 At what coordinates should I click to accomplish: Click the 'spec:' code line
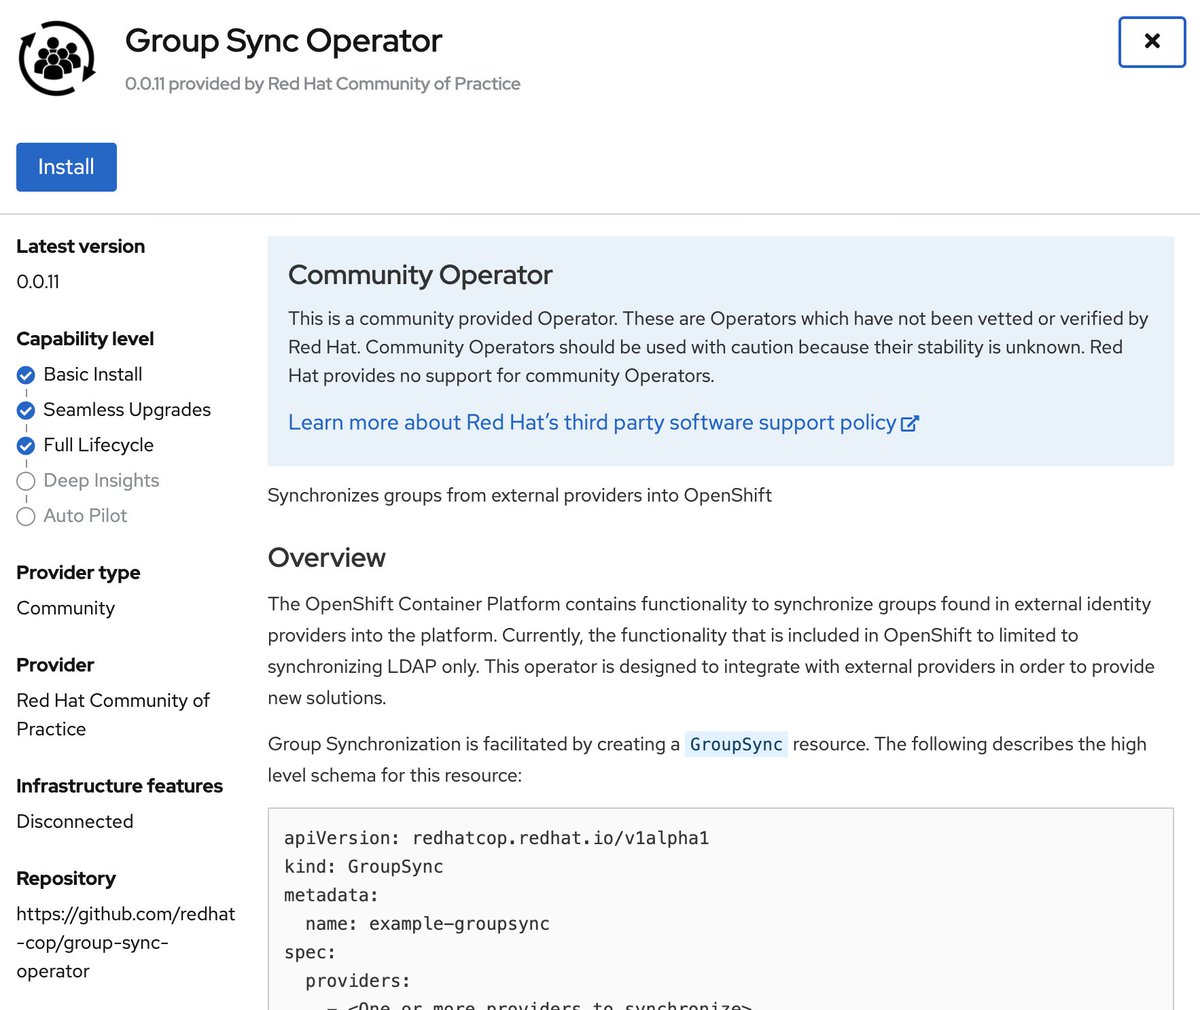[x=310, y=952]
